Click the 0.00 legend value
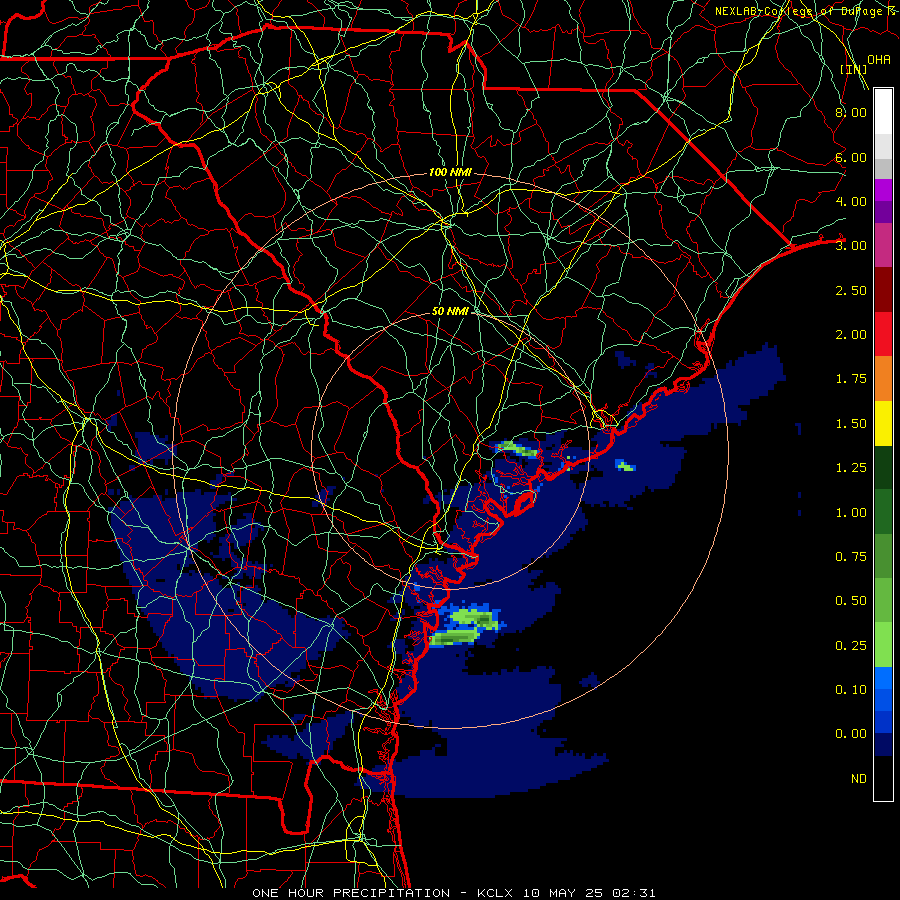Viewport: 900px width, 900px height. coord(851,734)
